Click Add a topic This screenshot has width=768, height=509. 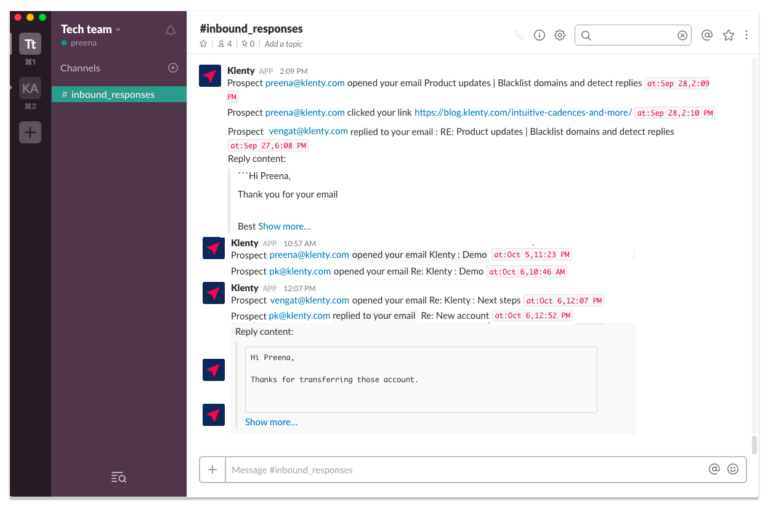(x=283, y=44)
